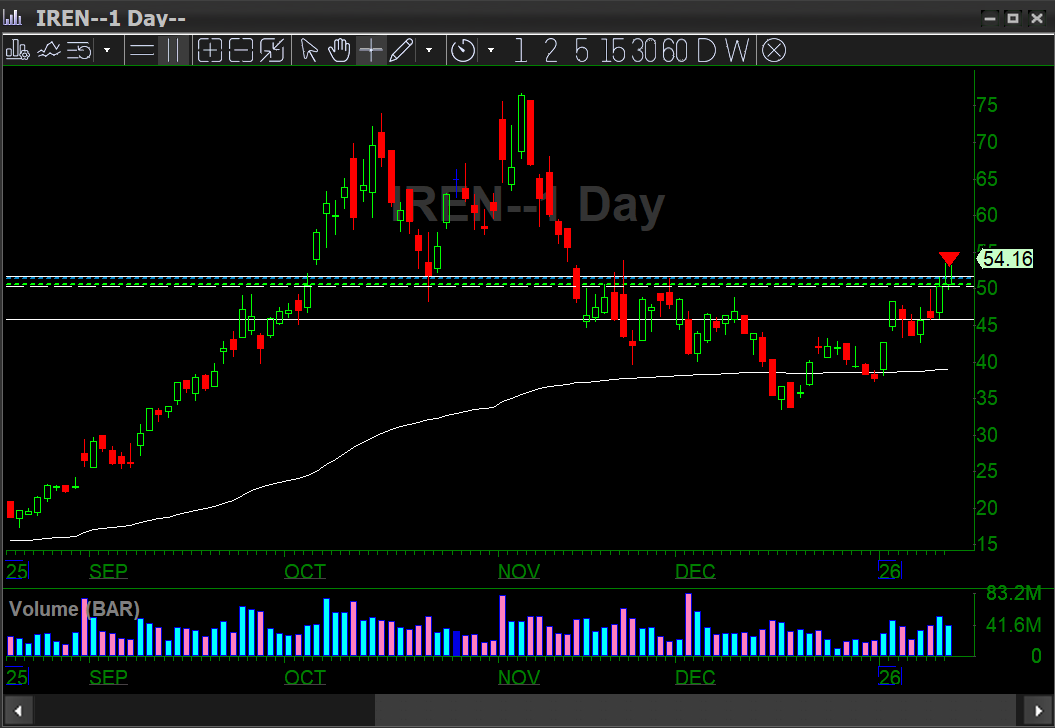
Task: Click the 40 price scale label
Action: pyautogui.click(x=987, y=361)
